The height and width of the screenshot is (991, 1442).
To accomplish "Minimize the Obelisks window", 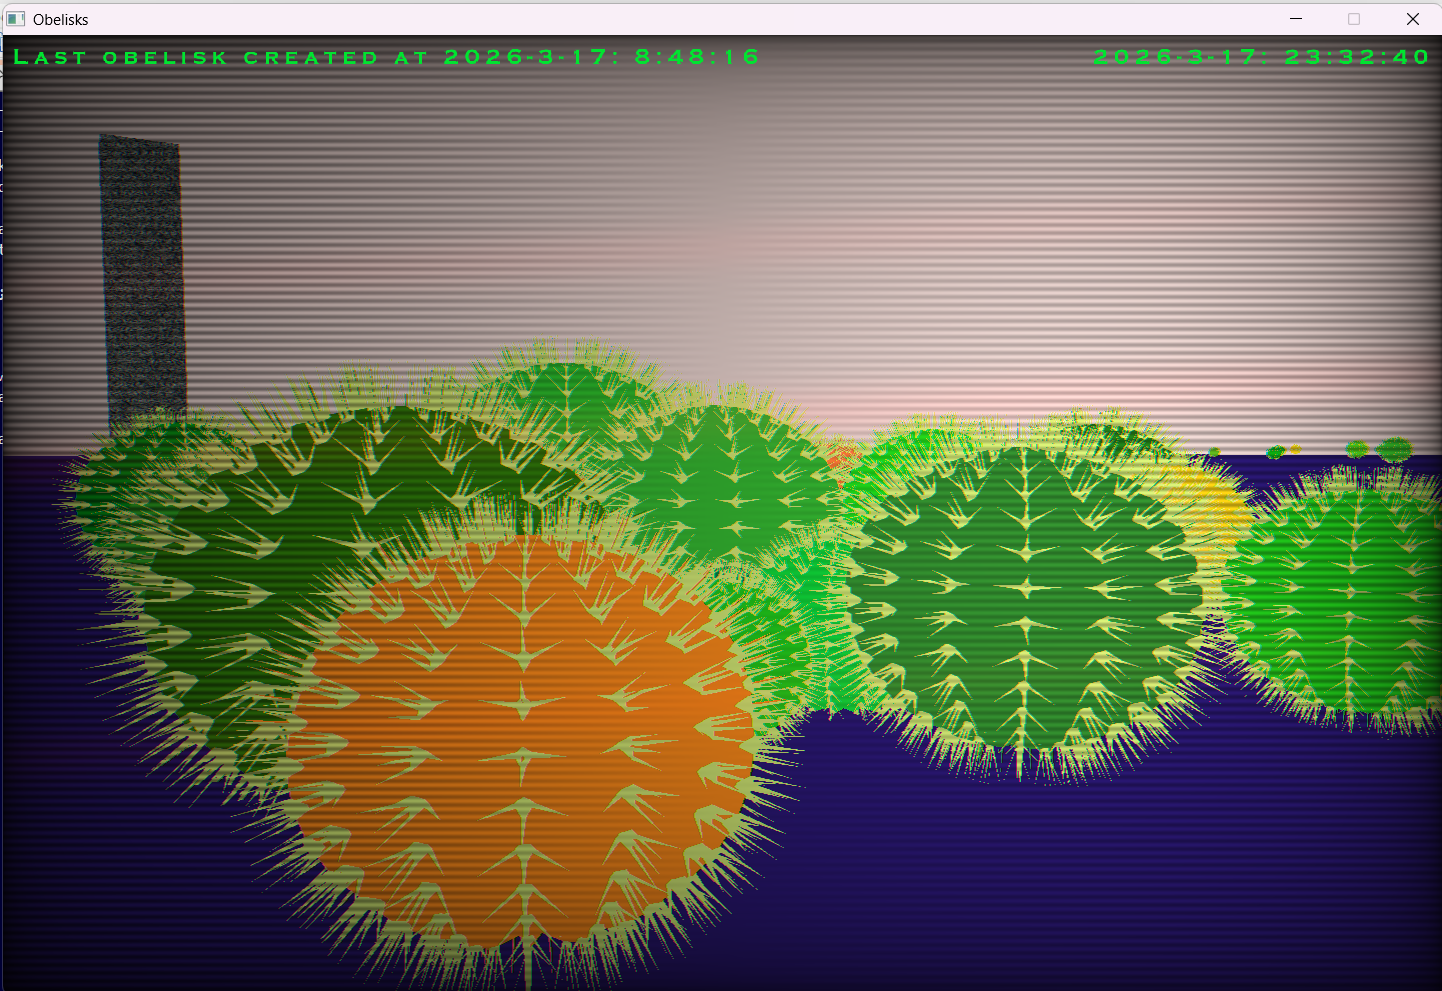I will tap(1296, 19).
